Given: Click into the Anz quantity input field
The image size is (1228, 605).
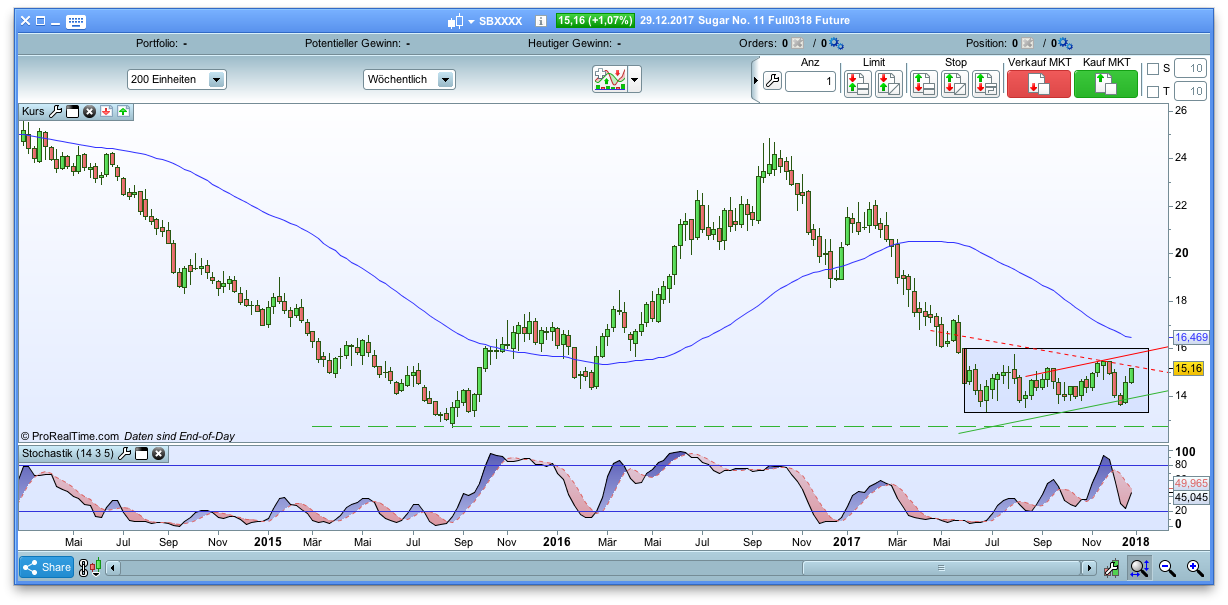Looking at the screenshot, I should pyautogui.click(x=812, y=83).
